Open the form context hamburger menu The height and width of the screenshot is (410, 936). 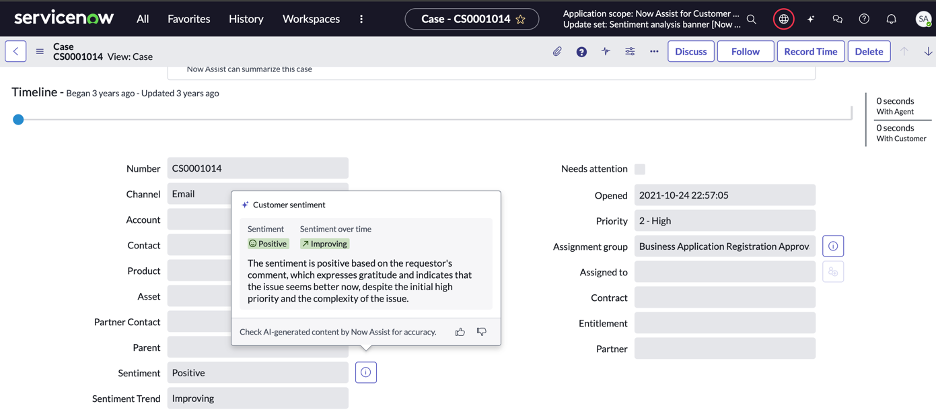pos(40,51)
